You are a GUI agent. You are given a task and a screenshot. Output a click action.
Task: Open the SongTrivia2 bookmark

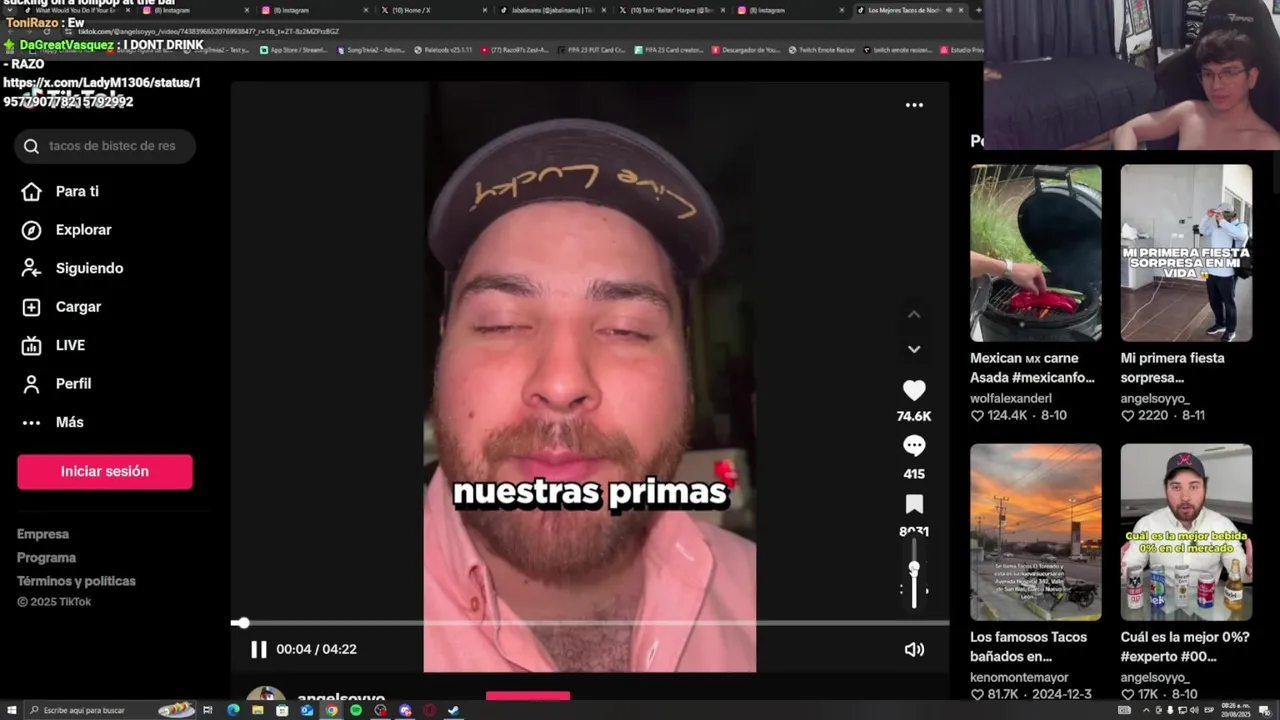(x=370, y=50)
